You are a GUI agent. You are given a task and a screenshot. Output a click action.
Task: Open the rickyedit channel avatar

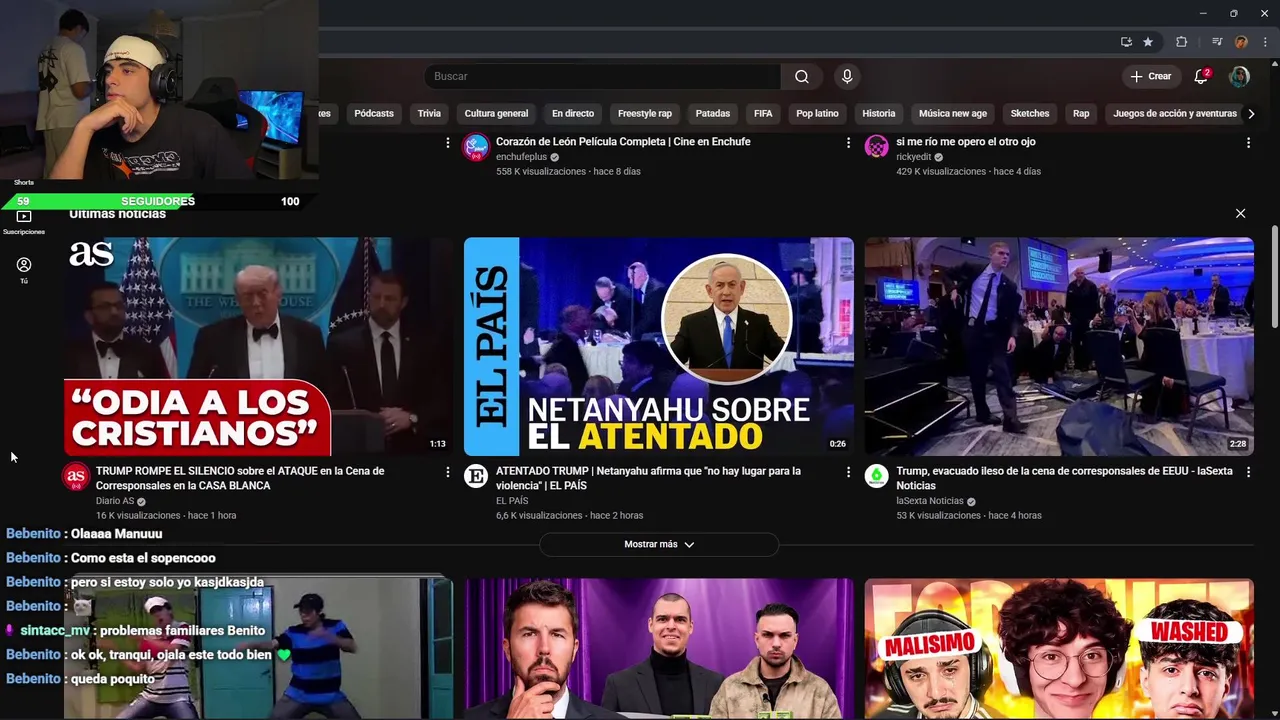tap(876, 147)
